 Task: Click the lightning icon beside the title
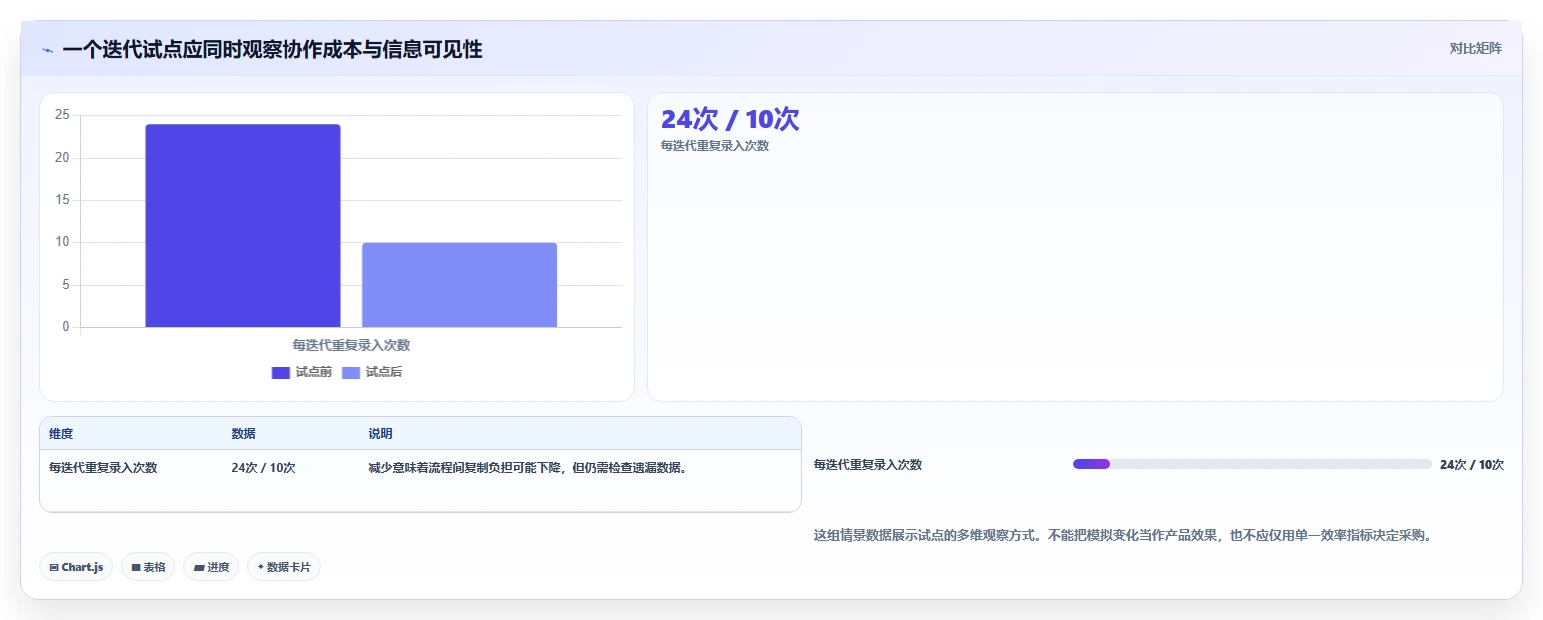click(47, 50)
